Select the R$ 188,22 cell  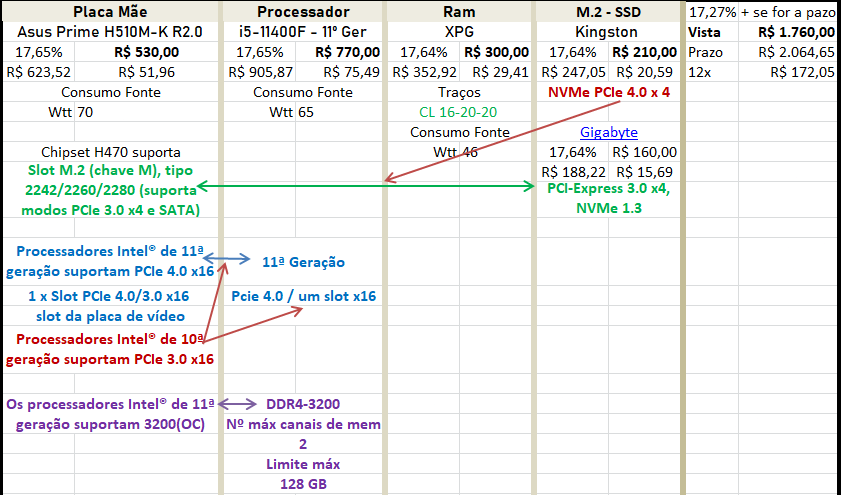pos(573,172)
